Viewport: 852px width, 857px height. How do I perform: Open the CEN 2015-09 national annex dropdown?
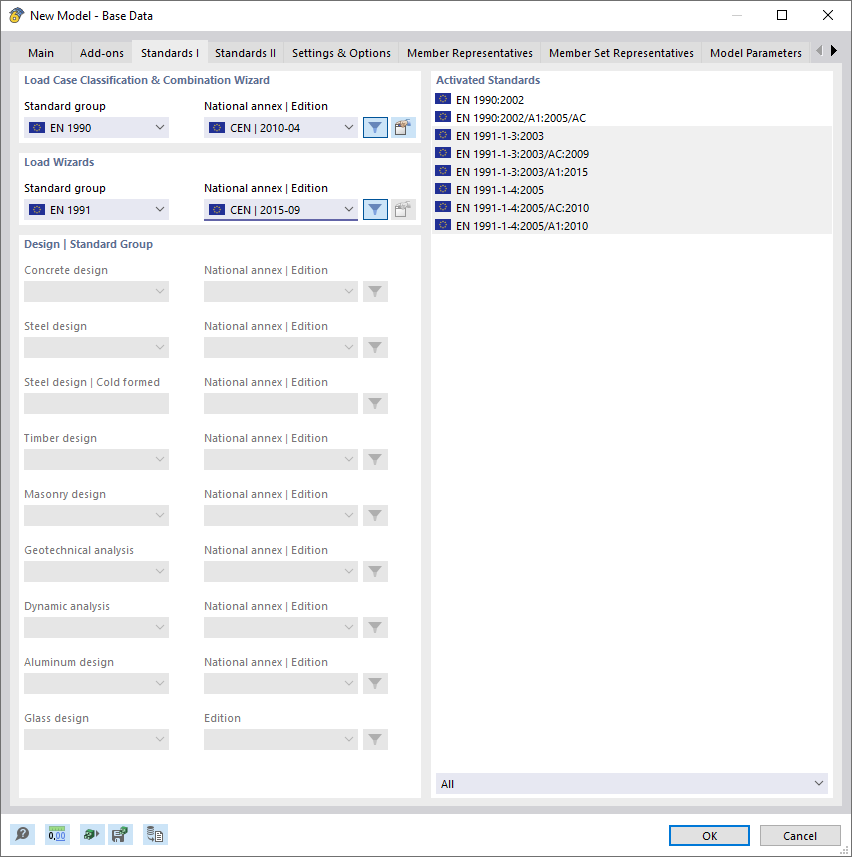(x=280, y=209)
